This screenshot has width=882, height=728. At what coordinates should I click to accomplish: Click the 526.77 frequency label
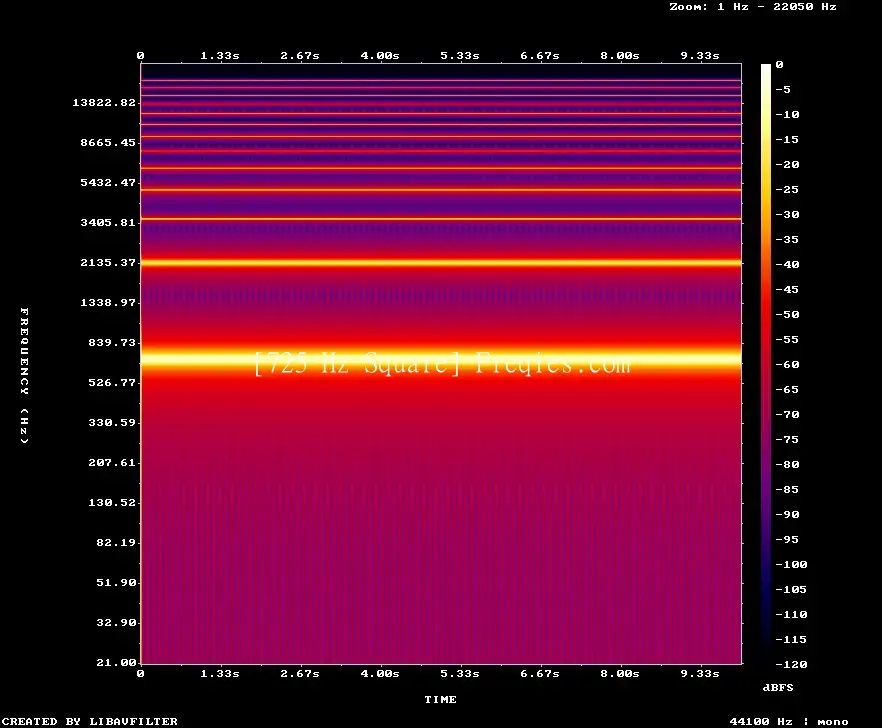click(x=112, y=382)
